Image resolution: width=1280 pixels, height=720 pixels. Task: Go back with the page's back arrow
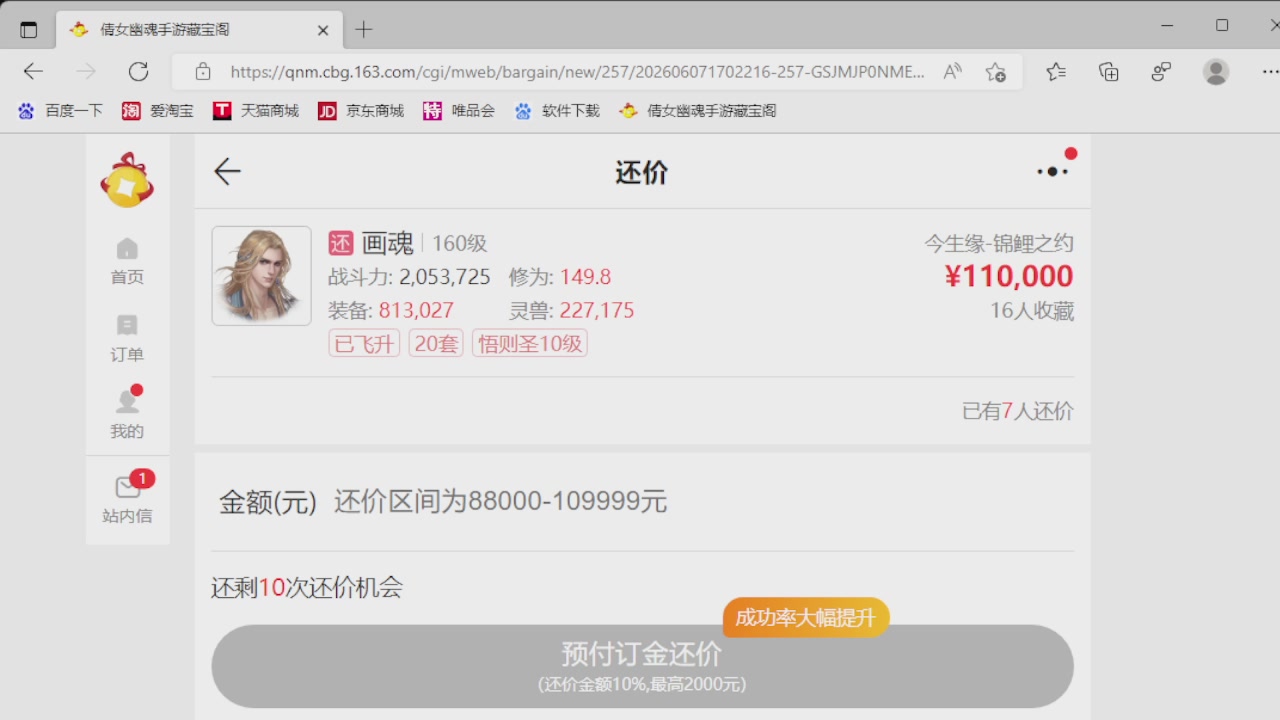(x=227, y=172)
